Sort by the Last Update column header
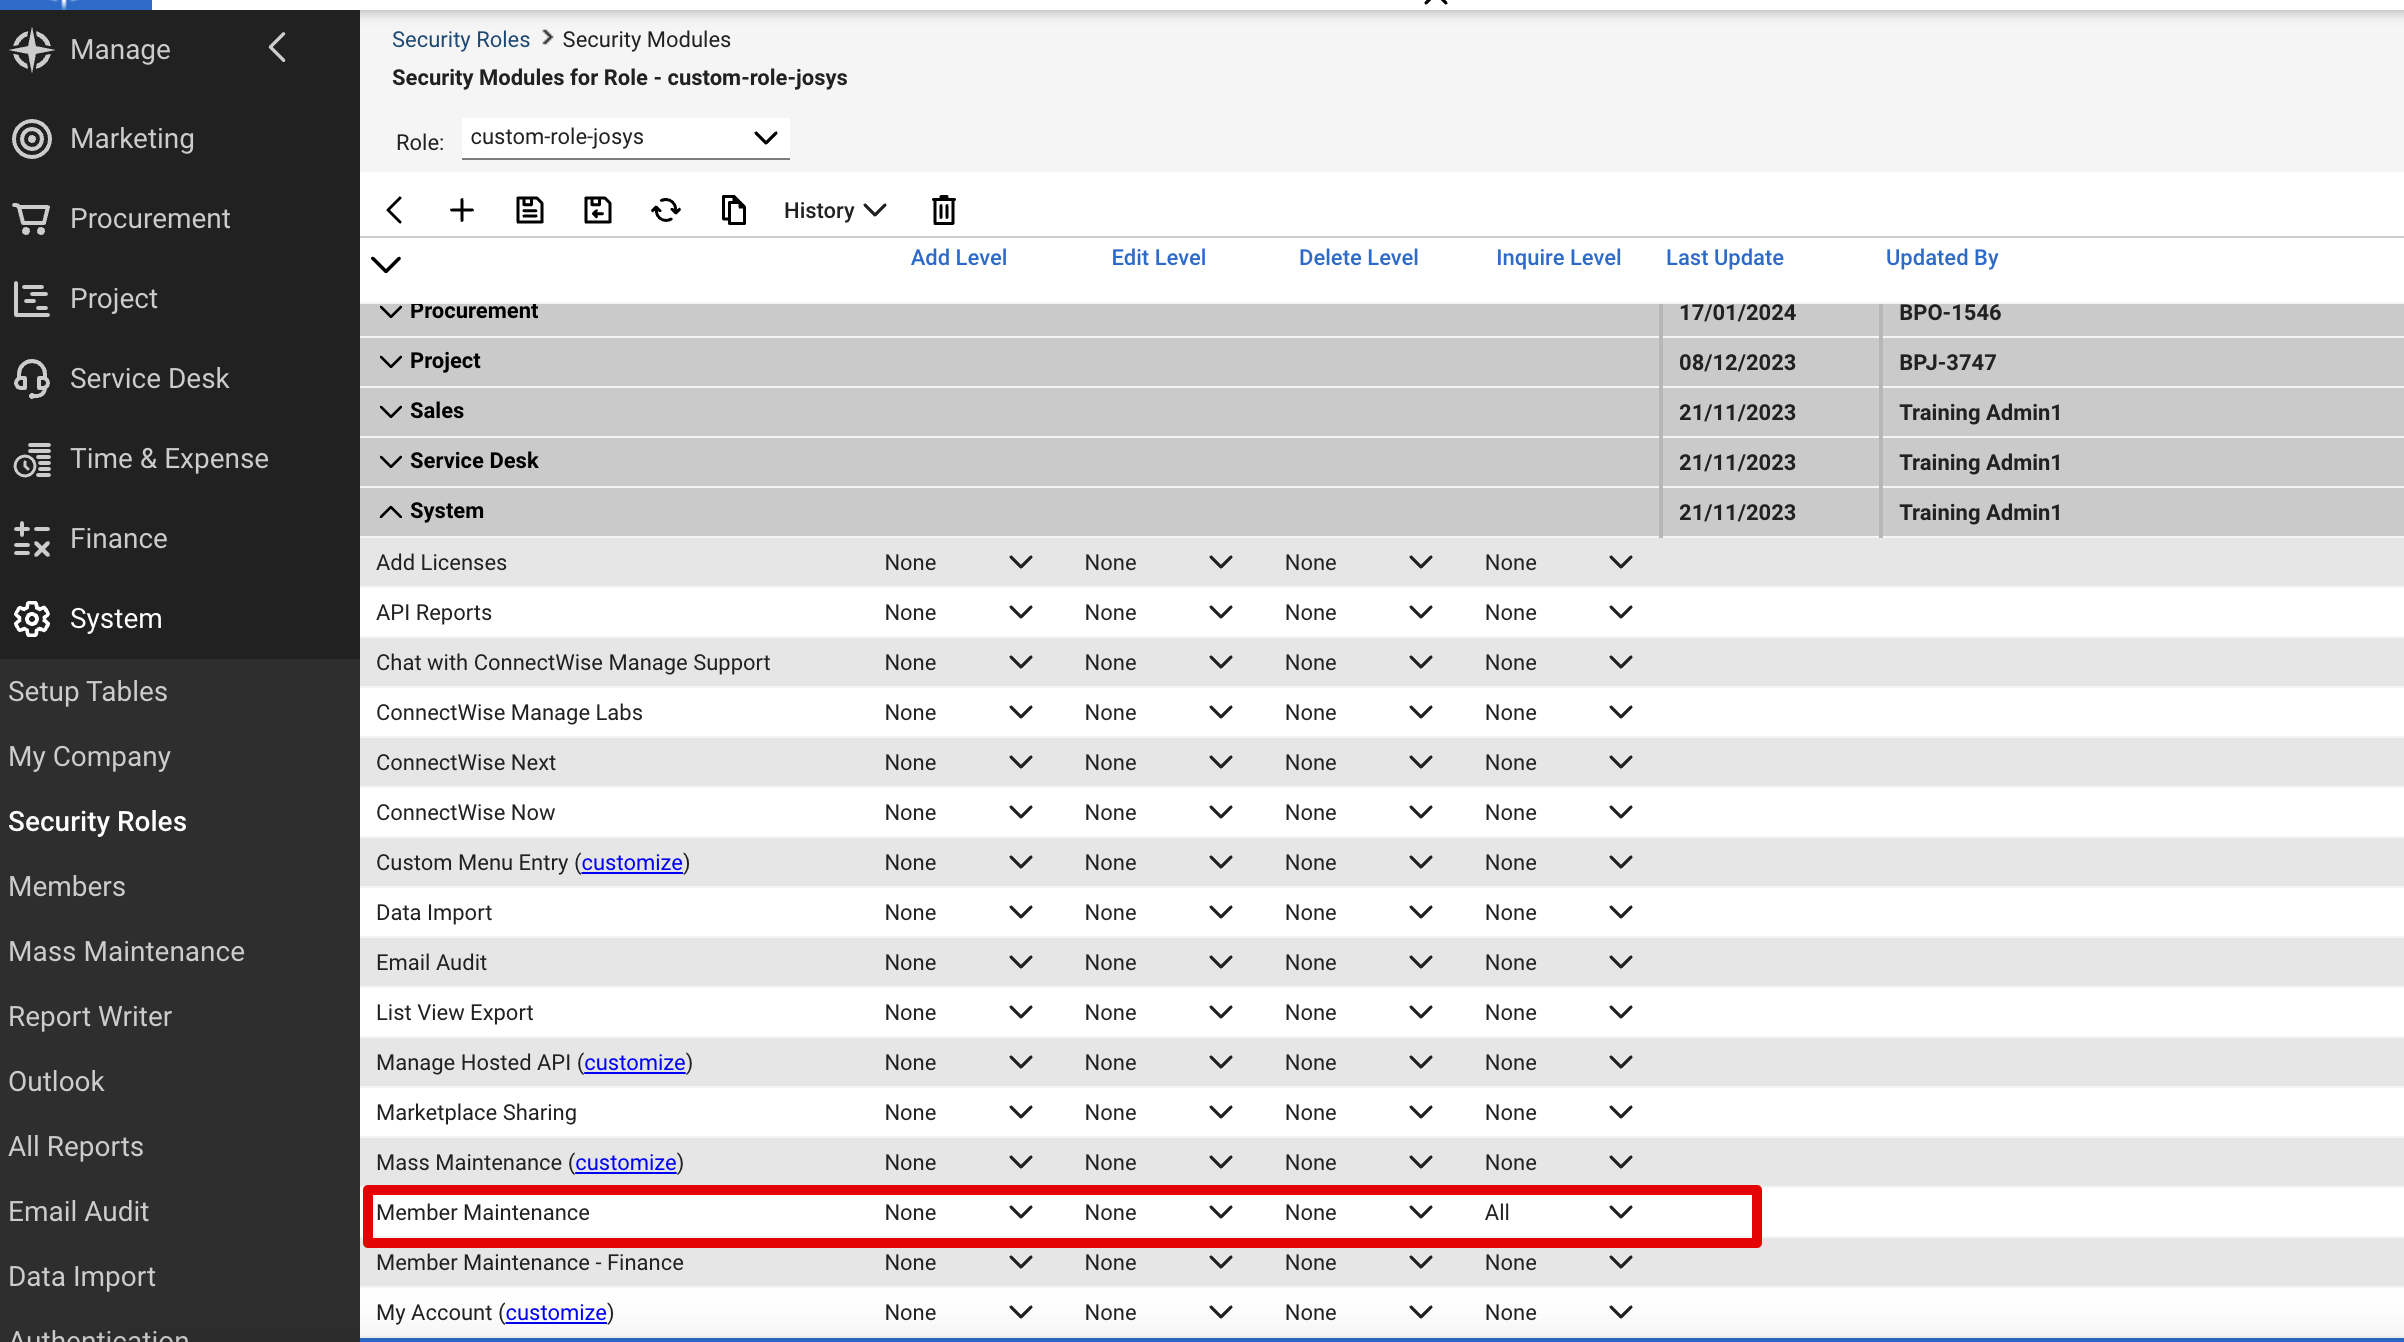 pos(1724,257)
